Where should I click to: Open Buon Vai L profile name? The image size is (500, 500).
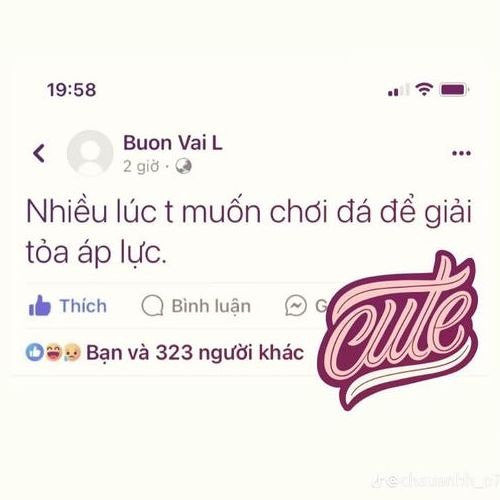pos(173,143)
